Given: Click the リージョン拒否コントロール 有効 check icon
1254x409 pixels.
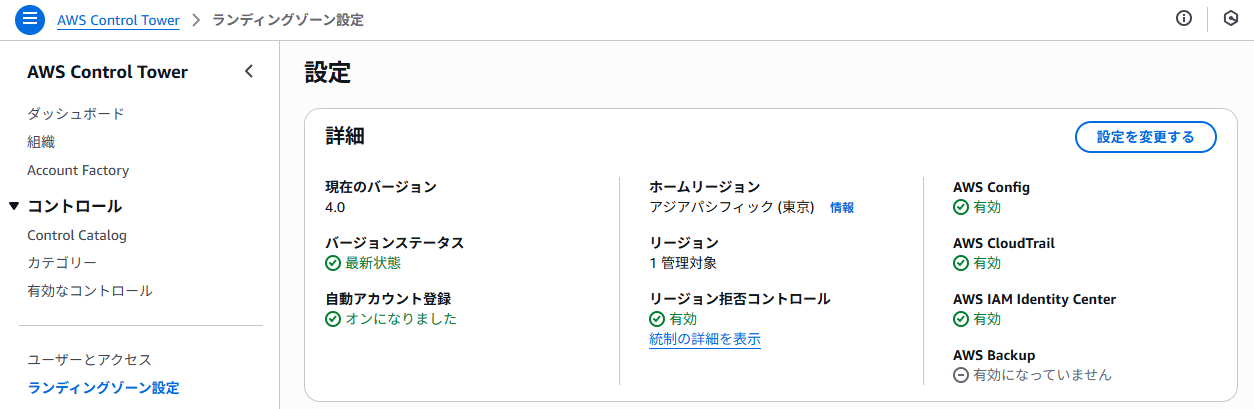Looking at the screenshot, I should (x=657, y=319).
